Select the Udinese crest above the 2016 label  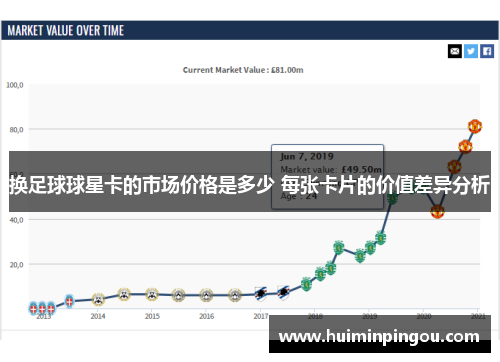click(x=206, y=295)
